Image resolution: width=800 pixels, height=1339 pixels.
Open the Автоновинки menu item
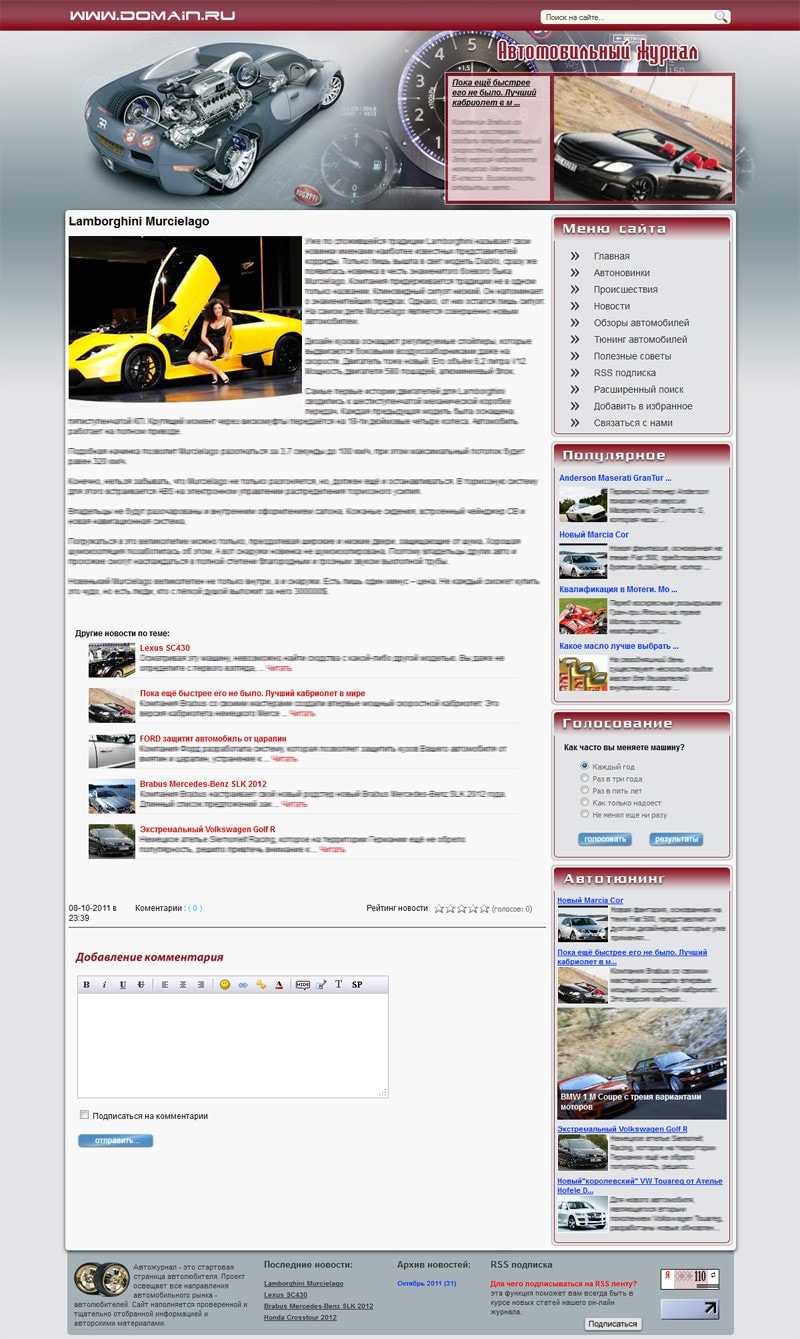[621, 272]
